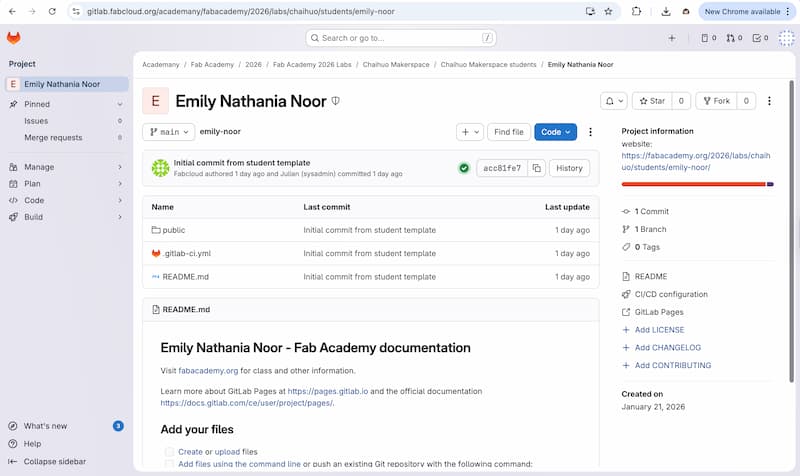Image resolution: width=800 pixels, height=476 pixels.
Task: Open README.md file in the file list
Action: point(186,277)
